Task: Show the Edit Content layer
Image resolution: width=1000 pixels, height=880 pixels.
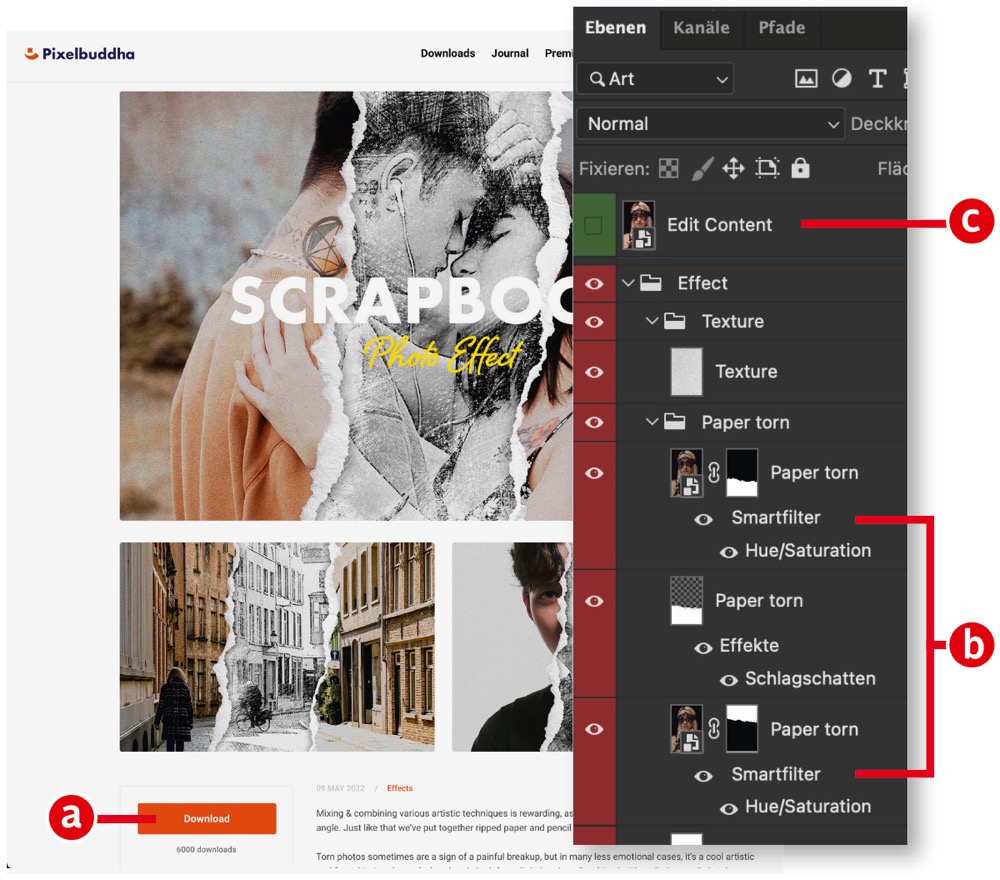Action: tap(594, 225)
